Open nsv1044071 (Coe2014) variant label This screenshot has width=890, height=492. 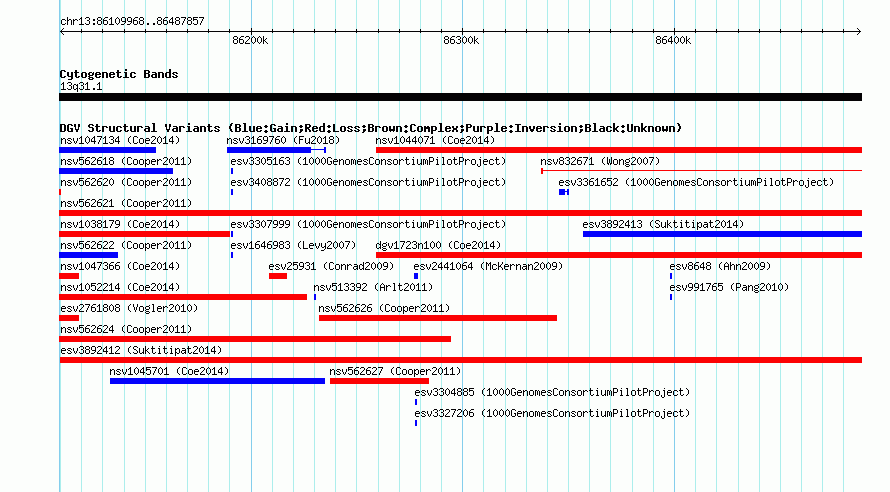(435, 140)
